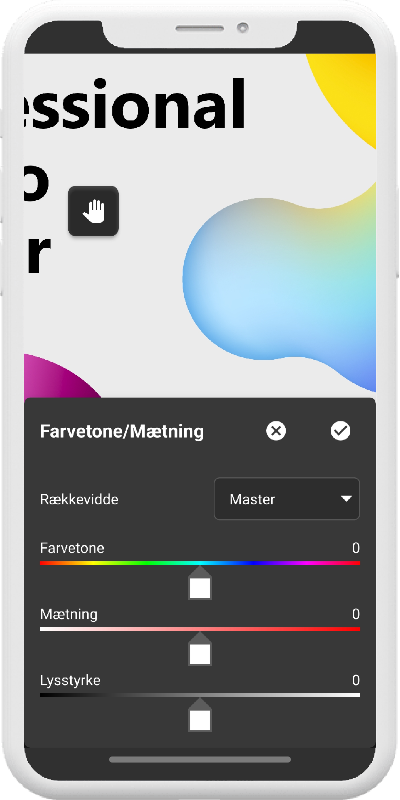This screenshot has height=800, width=400.
Task: Click the Rækkevidde dropdown arrow
Action: click(x=346, y=499)
